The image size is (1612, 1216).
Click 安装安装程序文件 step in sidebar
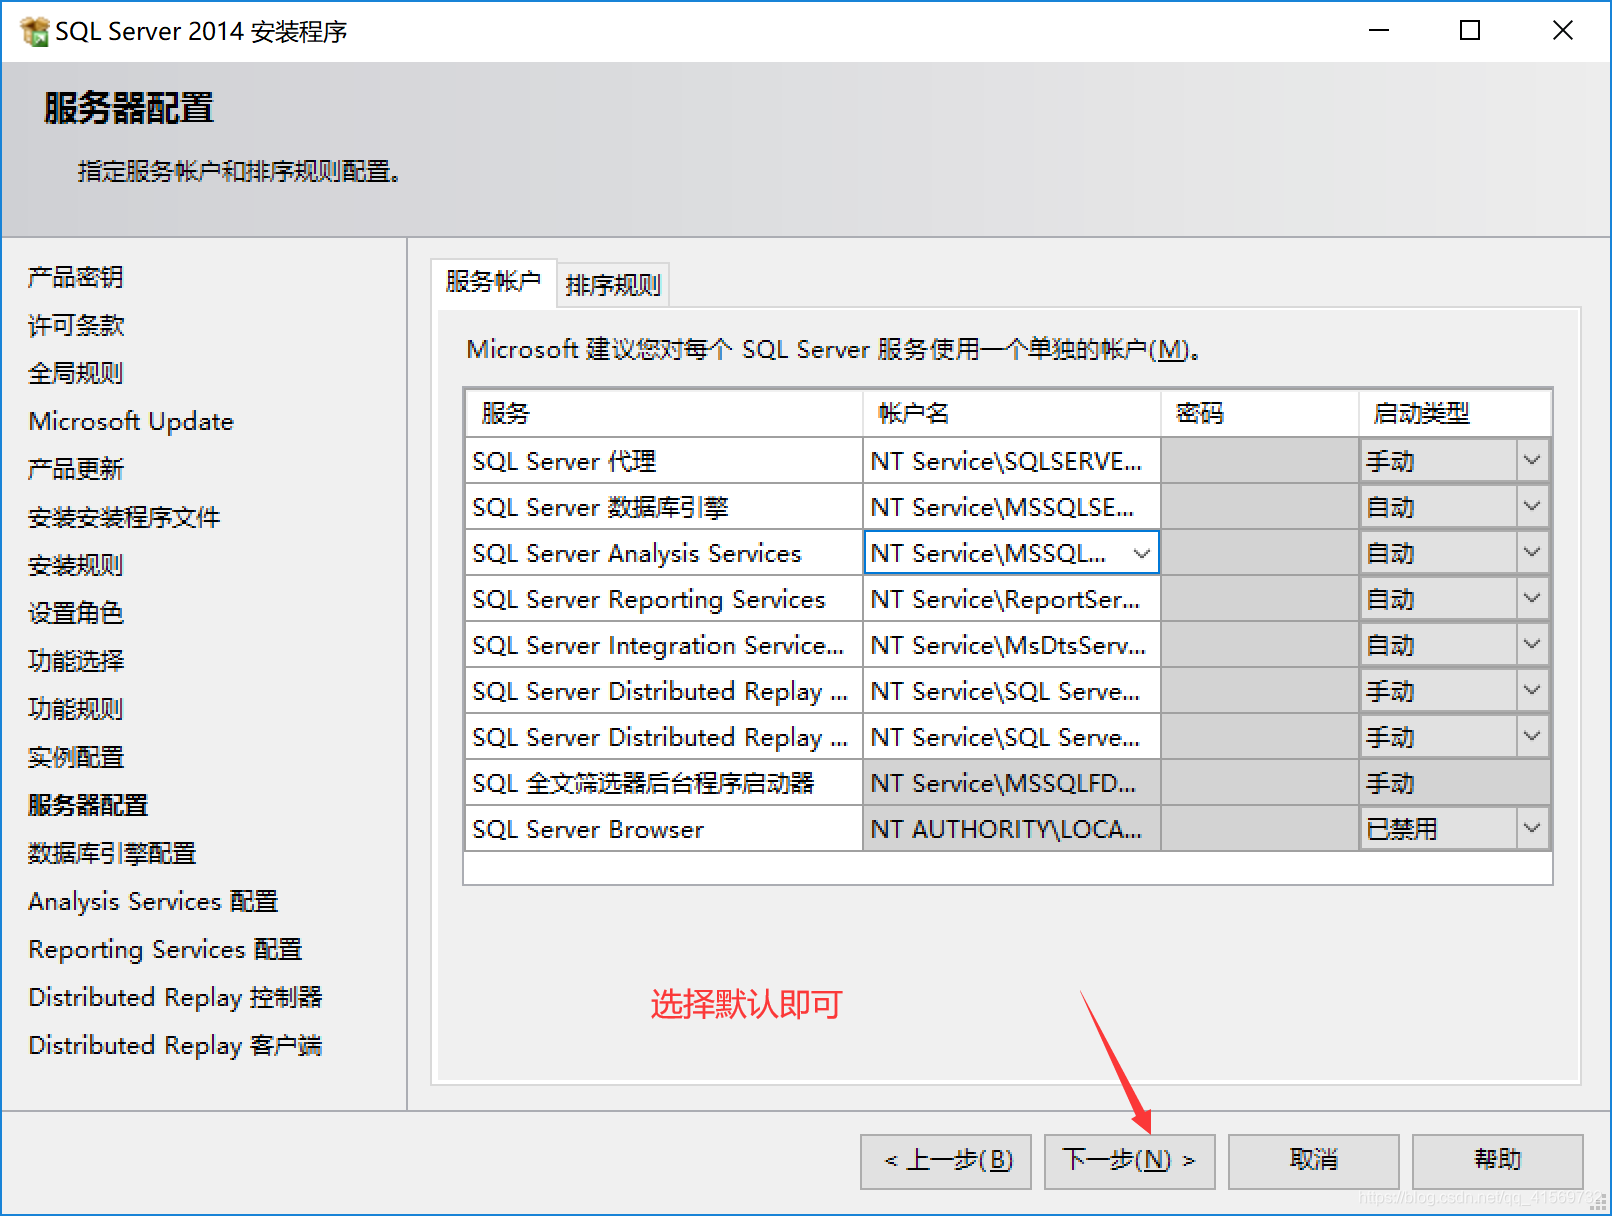coord(124,517)
